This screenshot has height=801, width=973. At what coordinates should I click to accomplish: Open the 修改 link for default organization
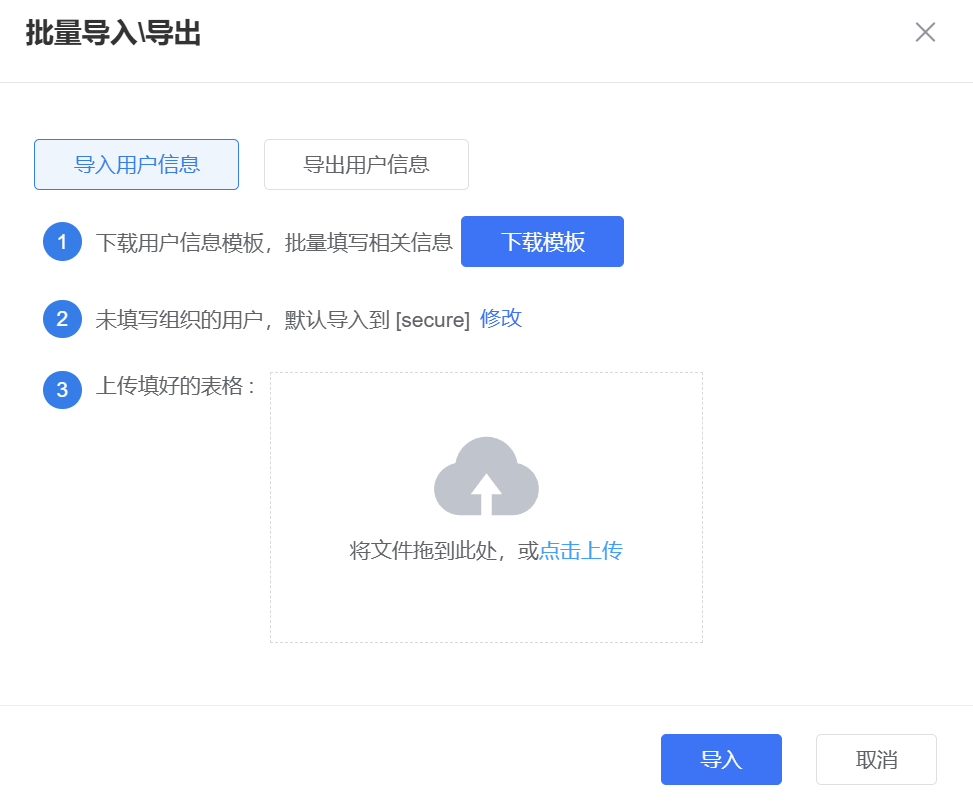(x=501, y=318)
